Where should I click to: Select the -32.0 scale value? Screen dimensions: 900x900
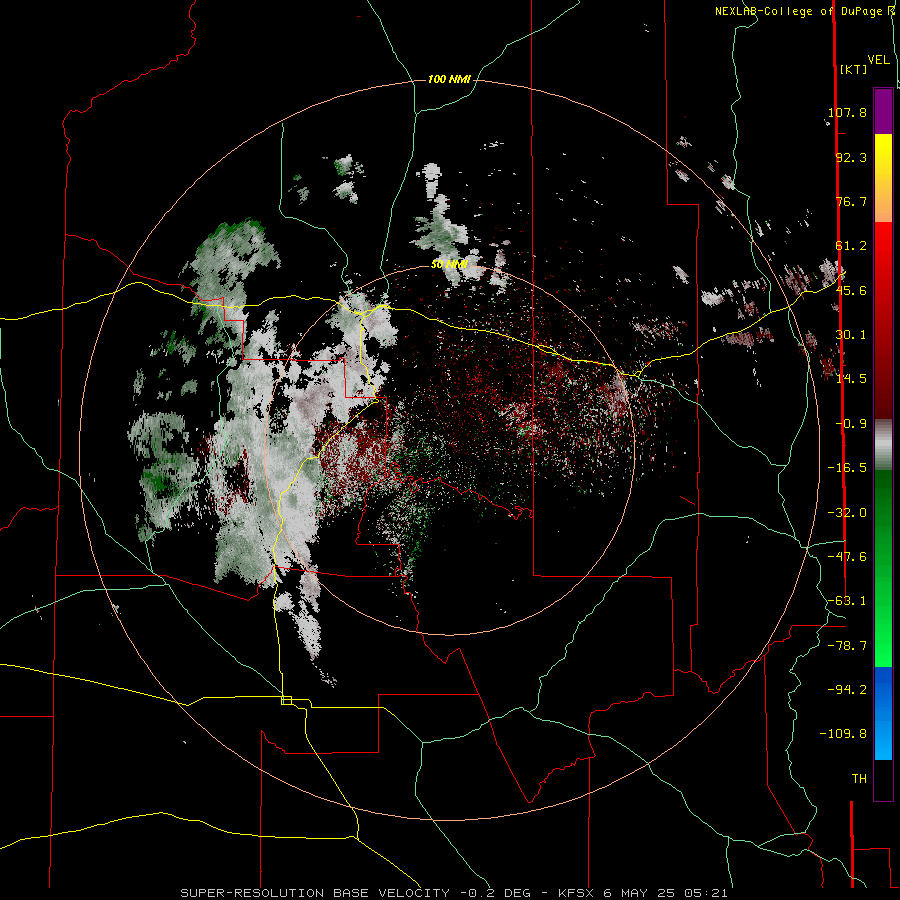tap(847, 513)
